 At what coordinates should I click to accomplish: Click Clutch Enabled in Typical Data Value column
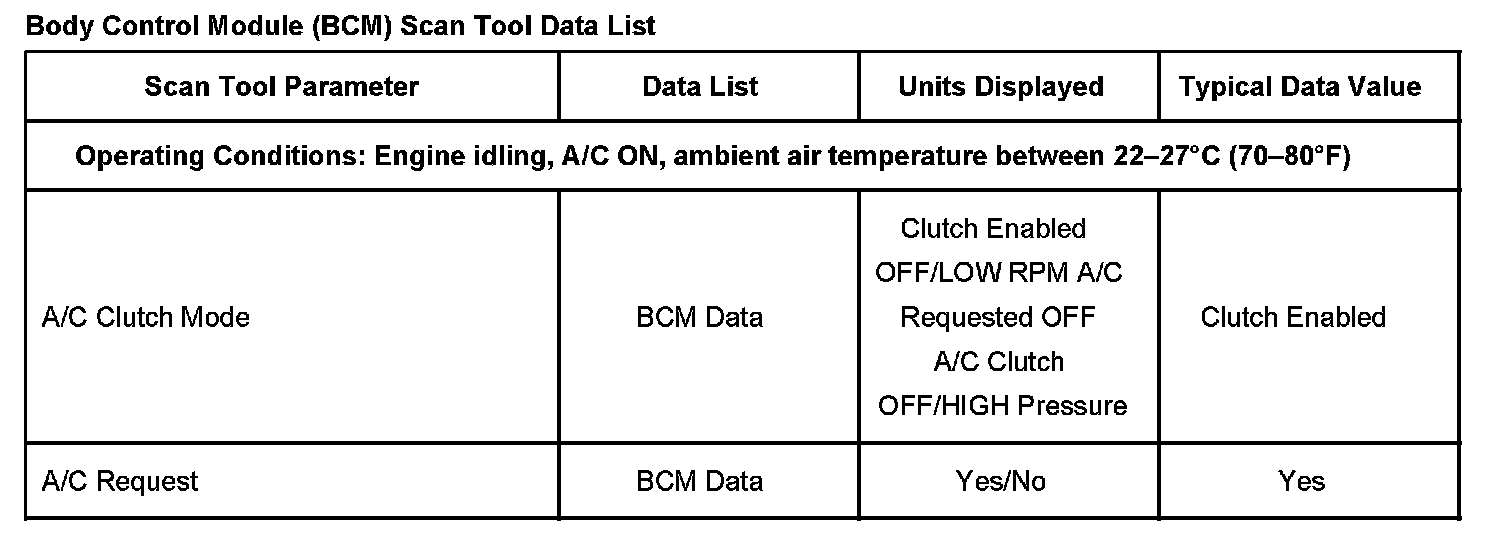[1293, 318]
